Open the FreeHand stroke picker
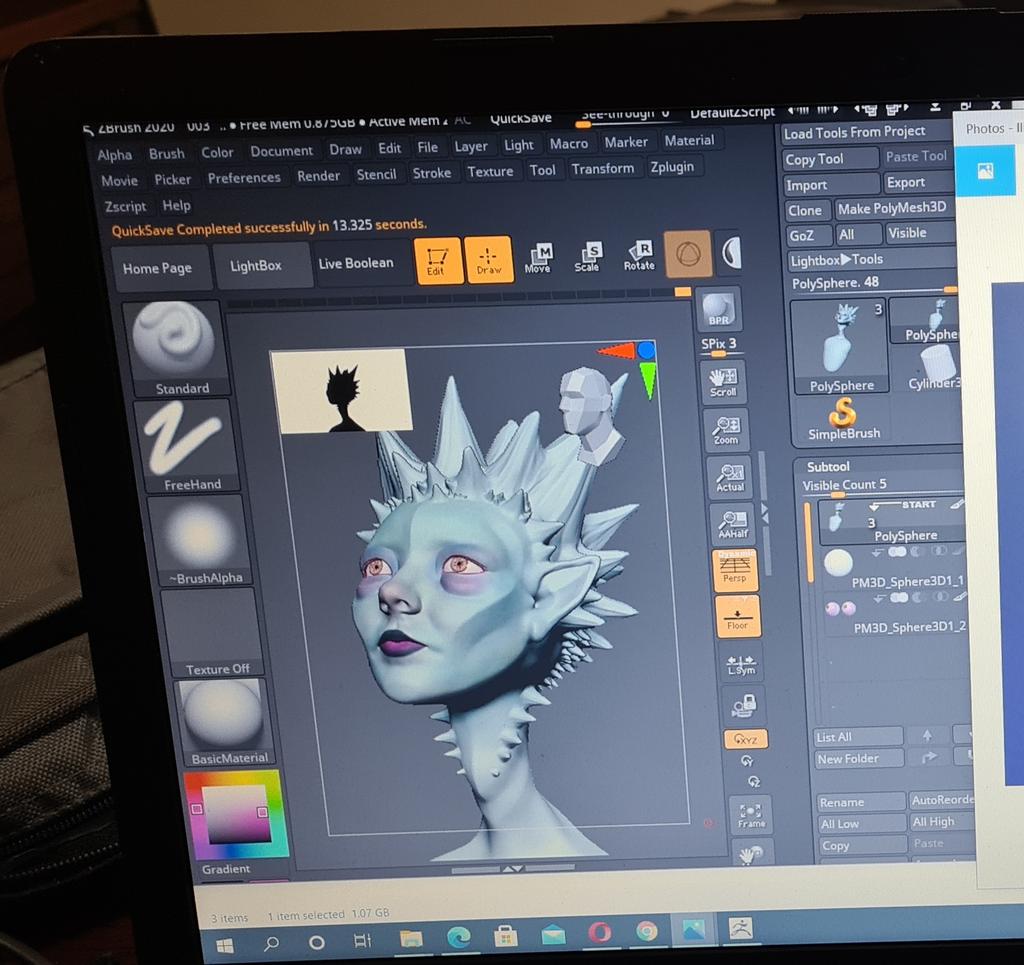Image resolution: width=1024 pixels, height=965 pixels. pyautogui.click(x=187, y=445)
